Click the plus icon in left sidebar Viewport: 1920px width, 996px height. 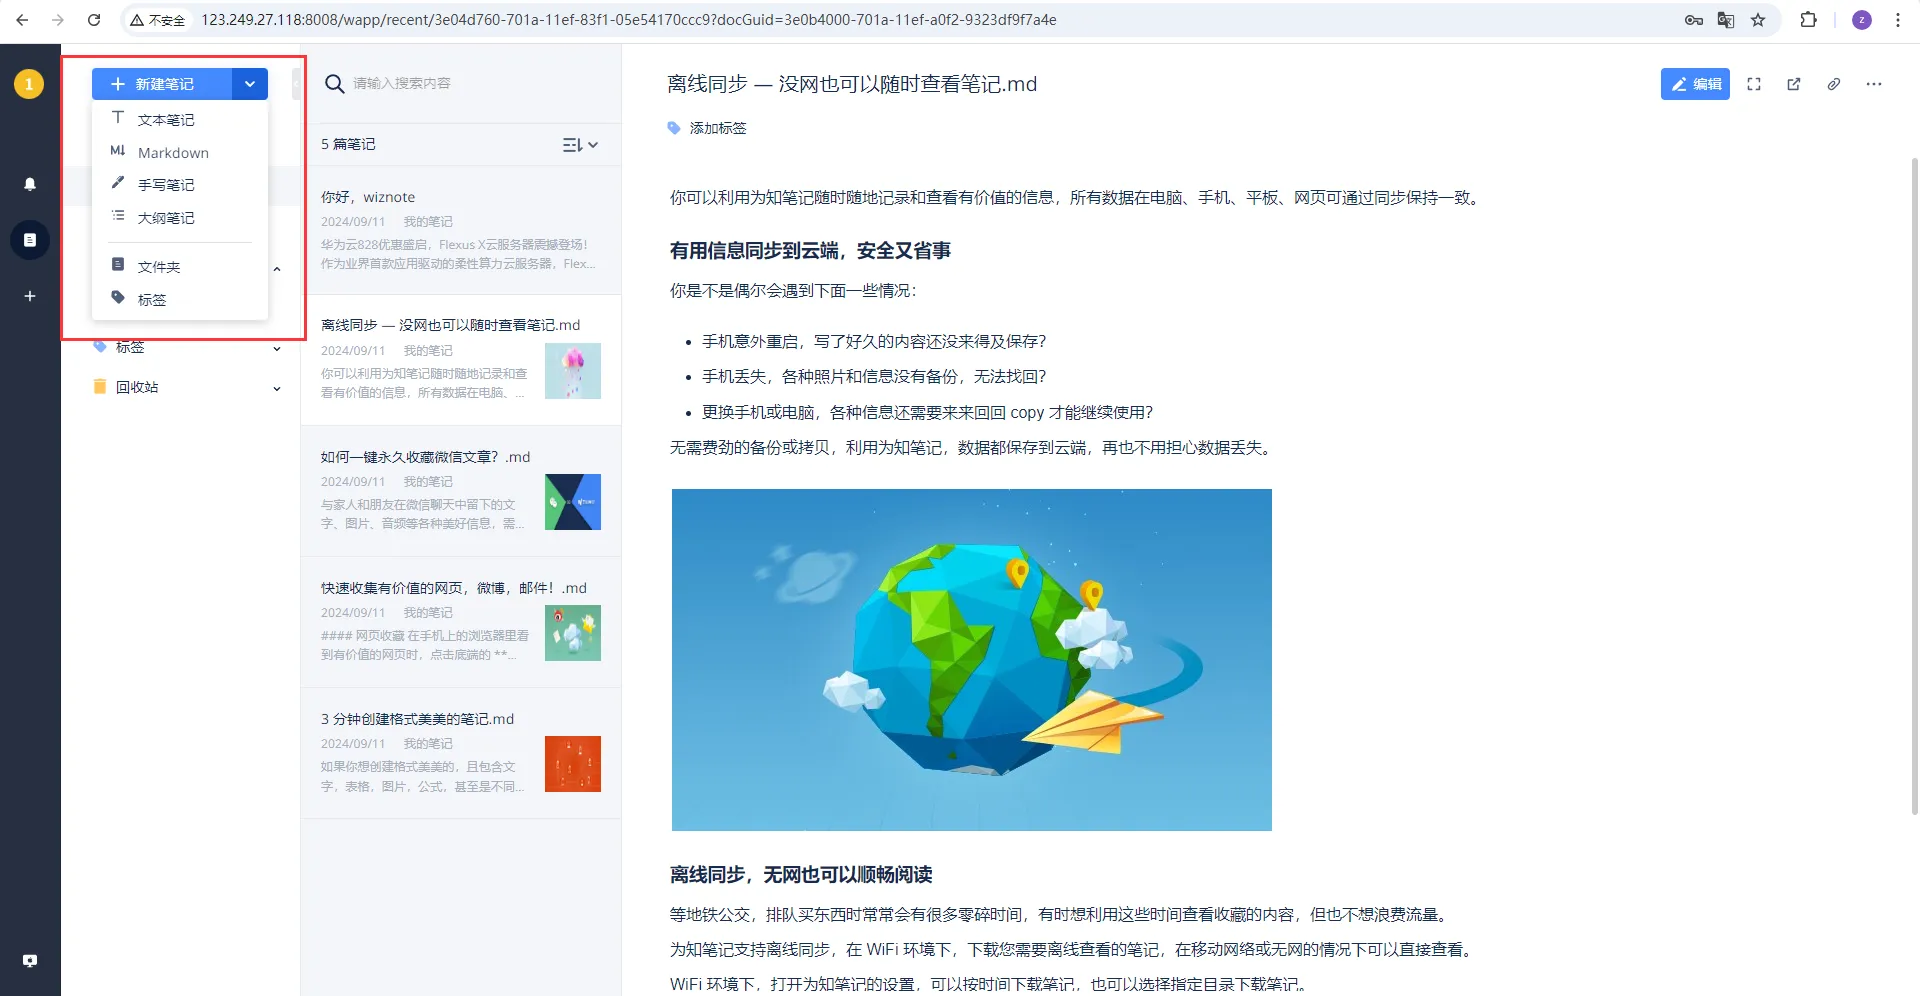tap(30, 296)
